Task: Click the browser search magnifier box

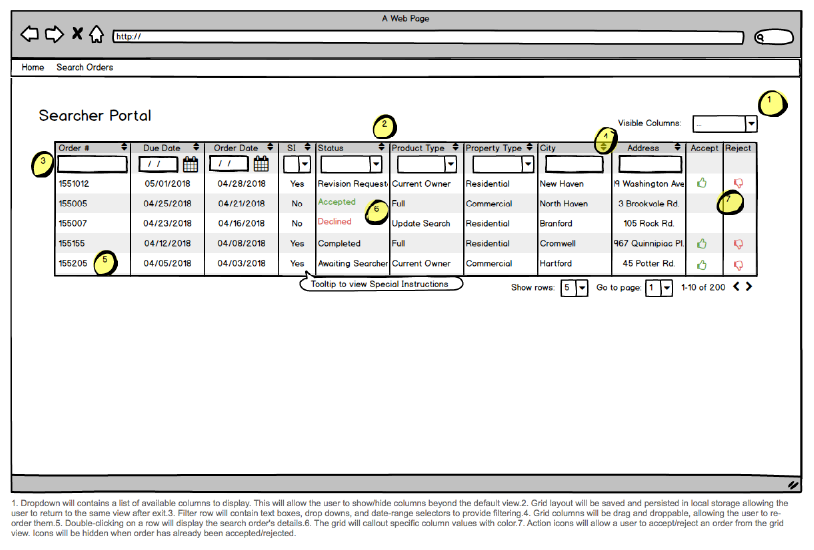Action: pyautogui.click(x=774, y=37)
